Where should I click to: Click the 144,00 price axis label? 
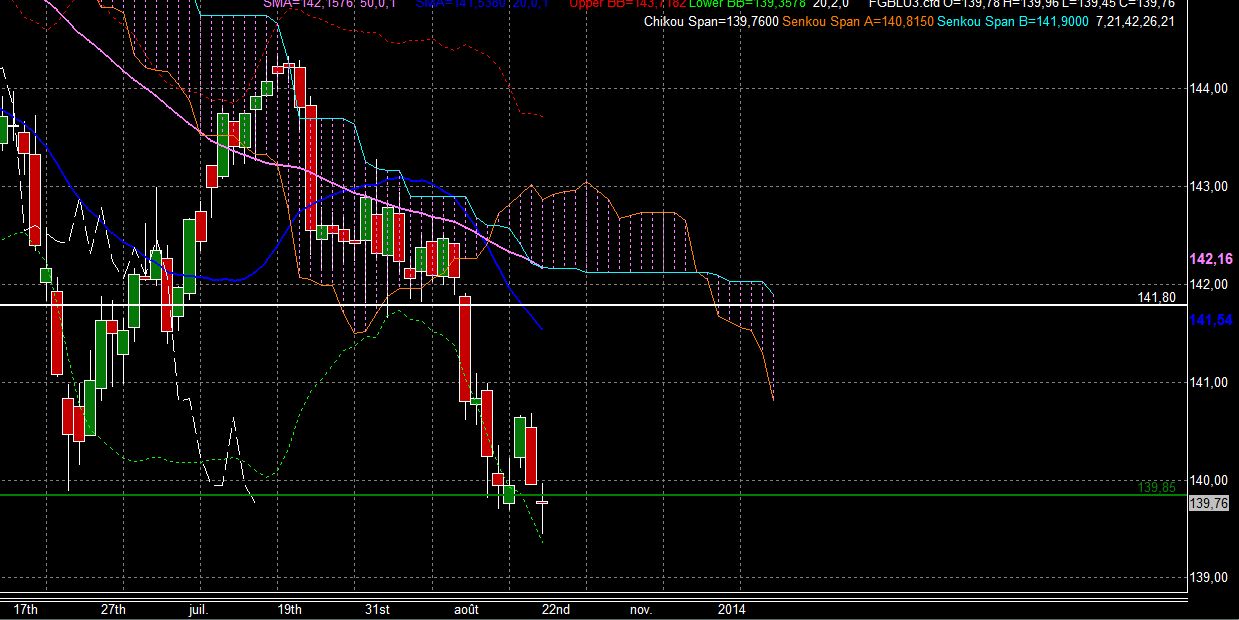[x=1209, y=89]
